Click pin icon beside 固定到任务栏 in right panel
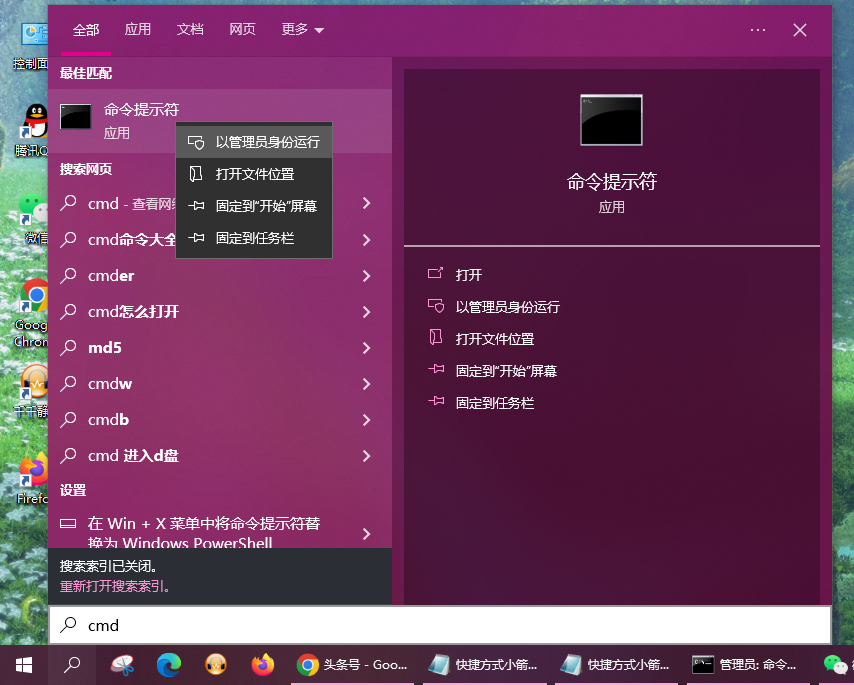854x685 pixels. pos(436,402)
